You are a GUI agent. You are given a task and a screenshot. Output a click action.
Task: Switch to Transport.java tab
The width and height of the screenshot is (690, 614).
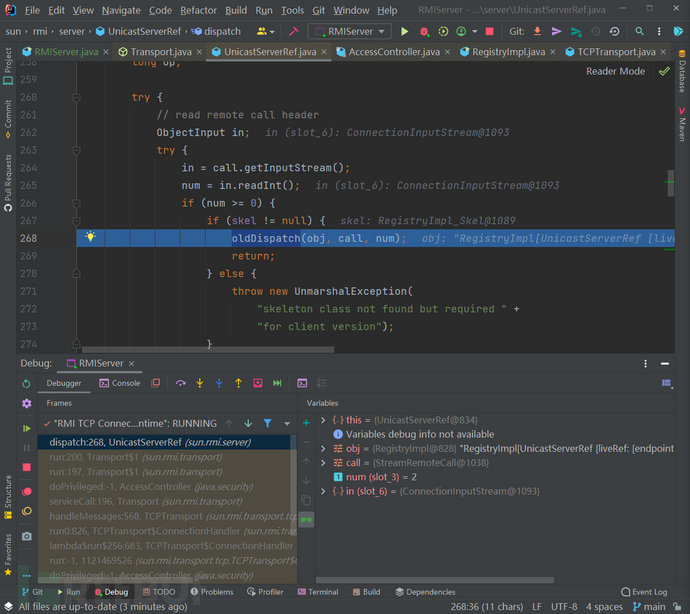[161, 52]
